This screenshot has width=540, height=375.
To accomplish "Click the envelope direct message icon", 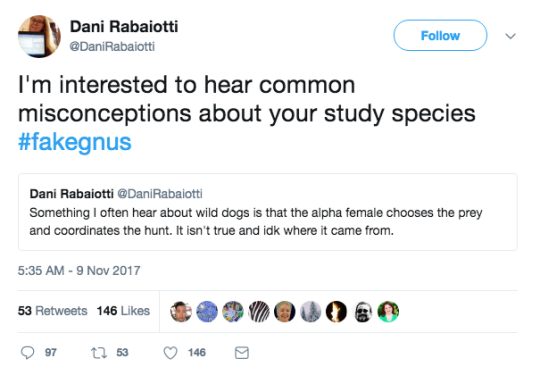I will 242,353.
